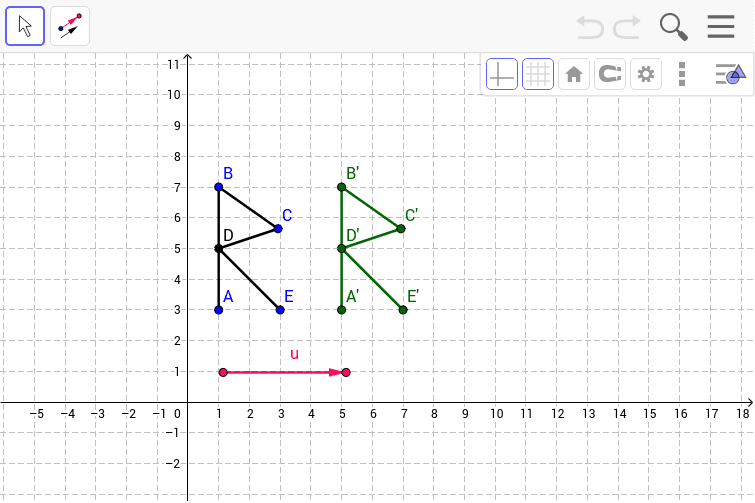The width and height of the screenshot is (755, 503).
Task: Click the Redo arrow
Action: [x=627, y=27]
